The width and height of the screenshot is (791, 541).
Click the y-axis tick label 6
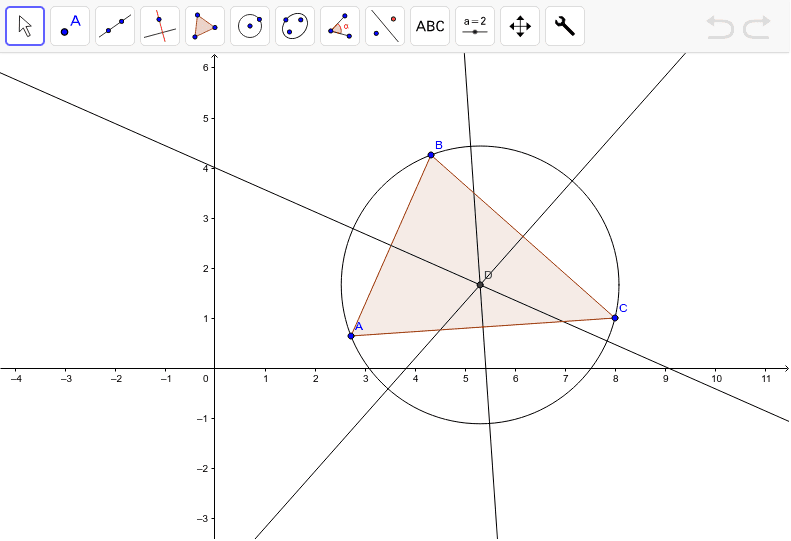[x=206, y=68]
